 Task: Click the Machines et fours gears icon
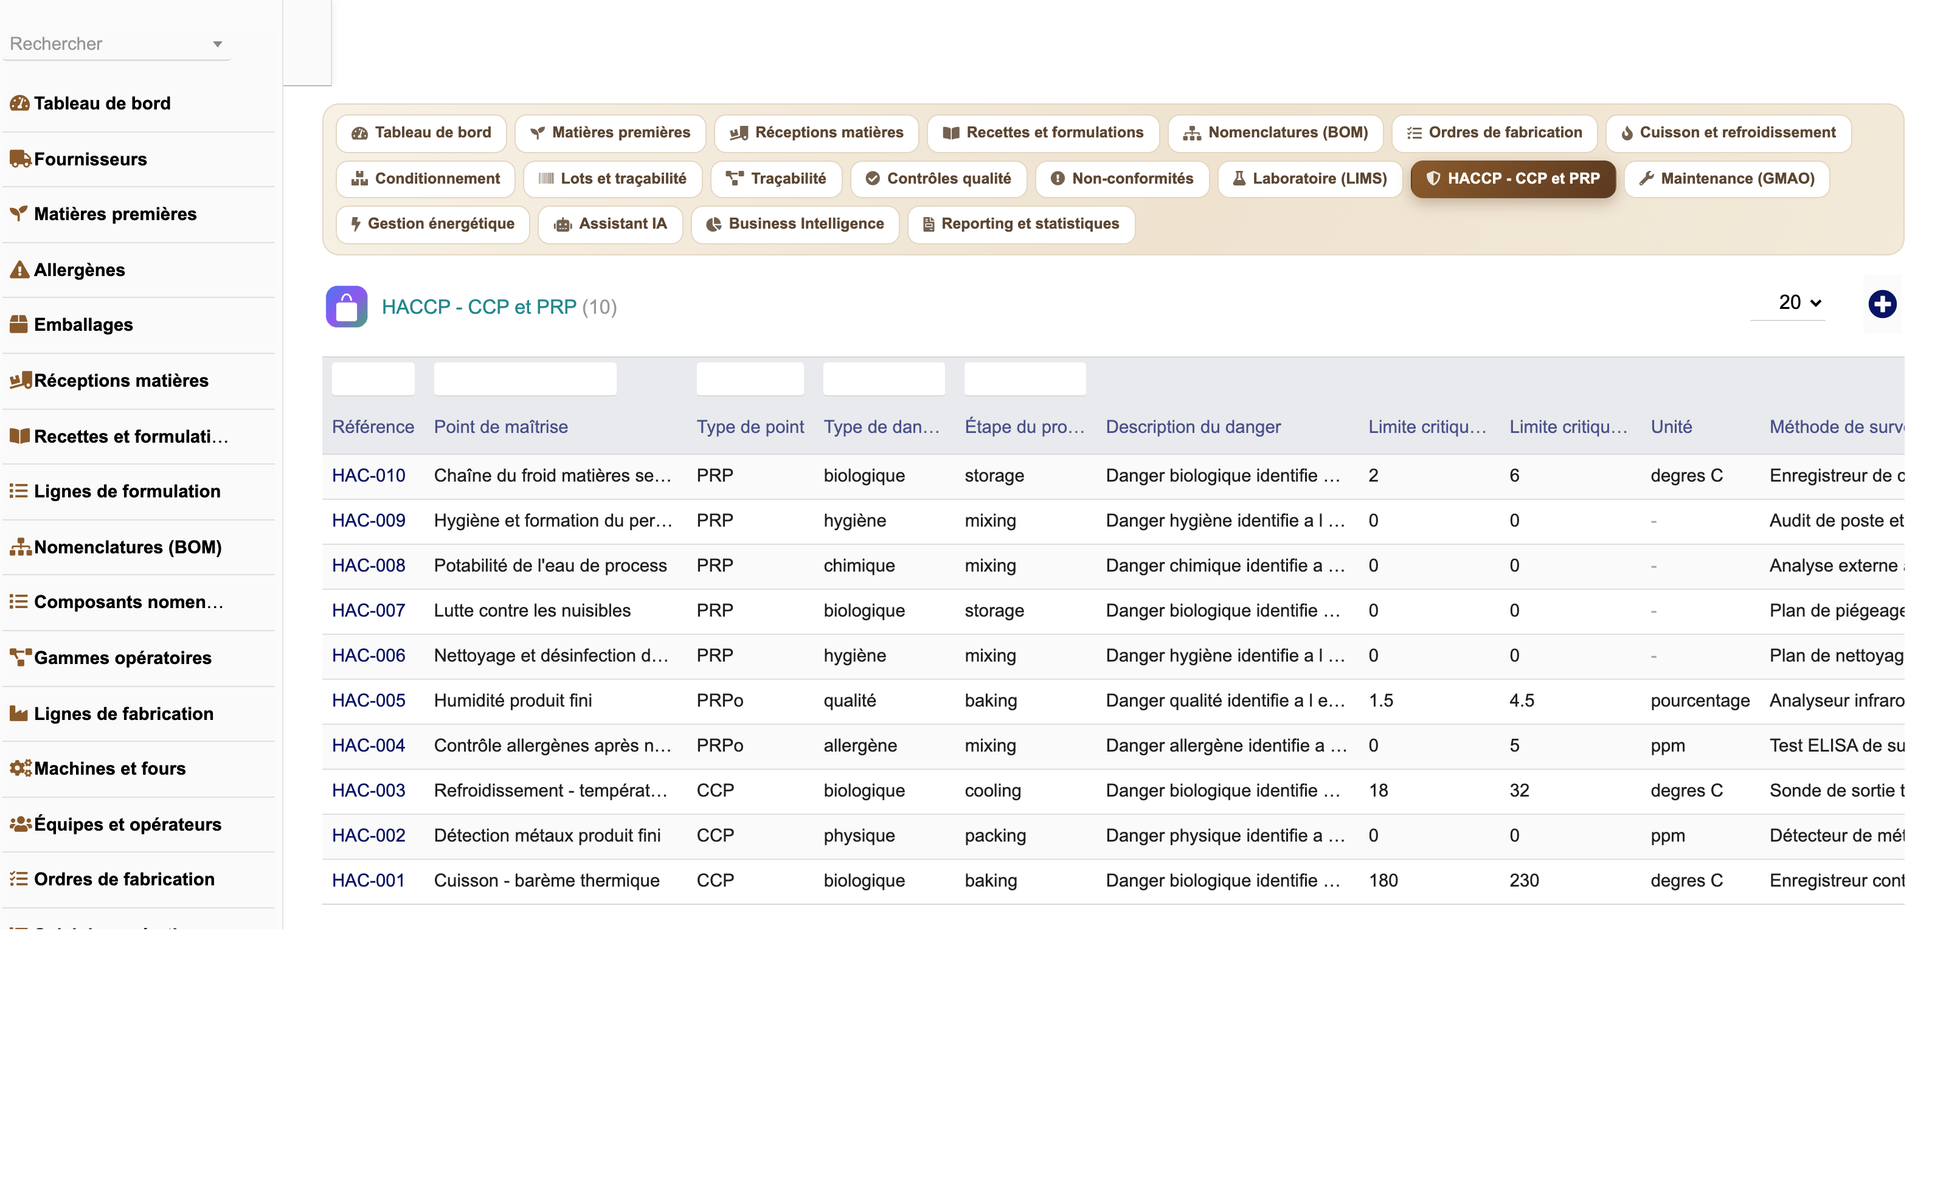tap(19, 769)
